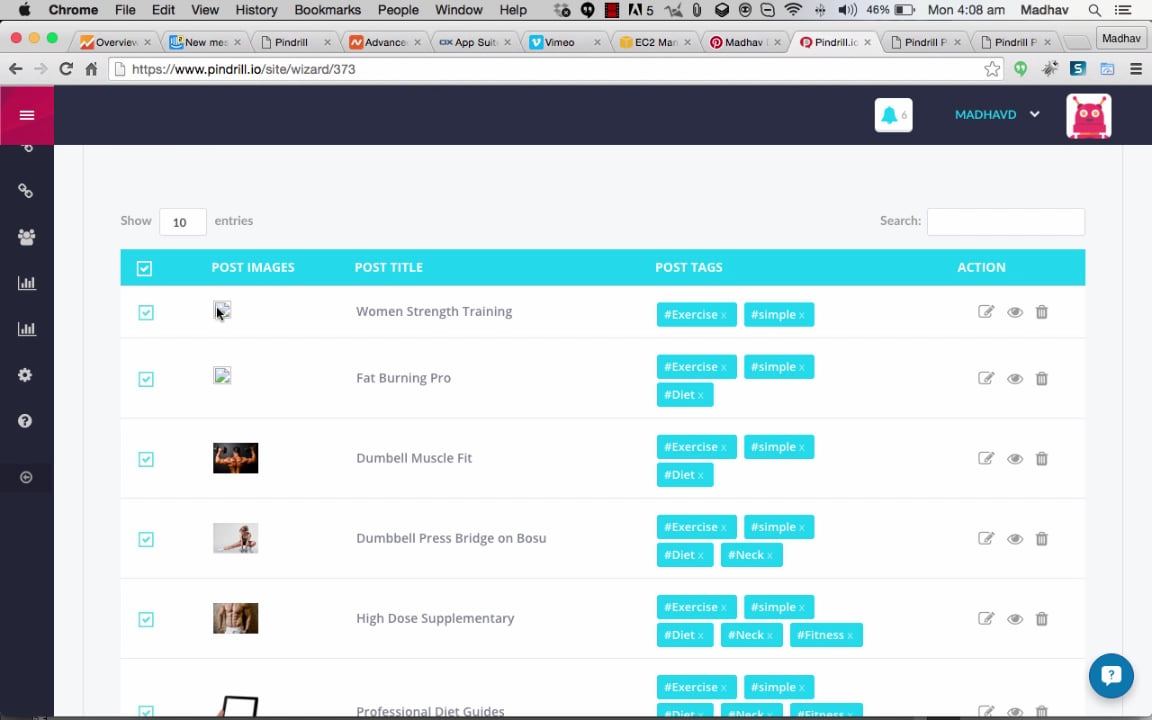The image size is (1152, 720).
Task: Edit the Women Strength Training post
Action: 986,312
